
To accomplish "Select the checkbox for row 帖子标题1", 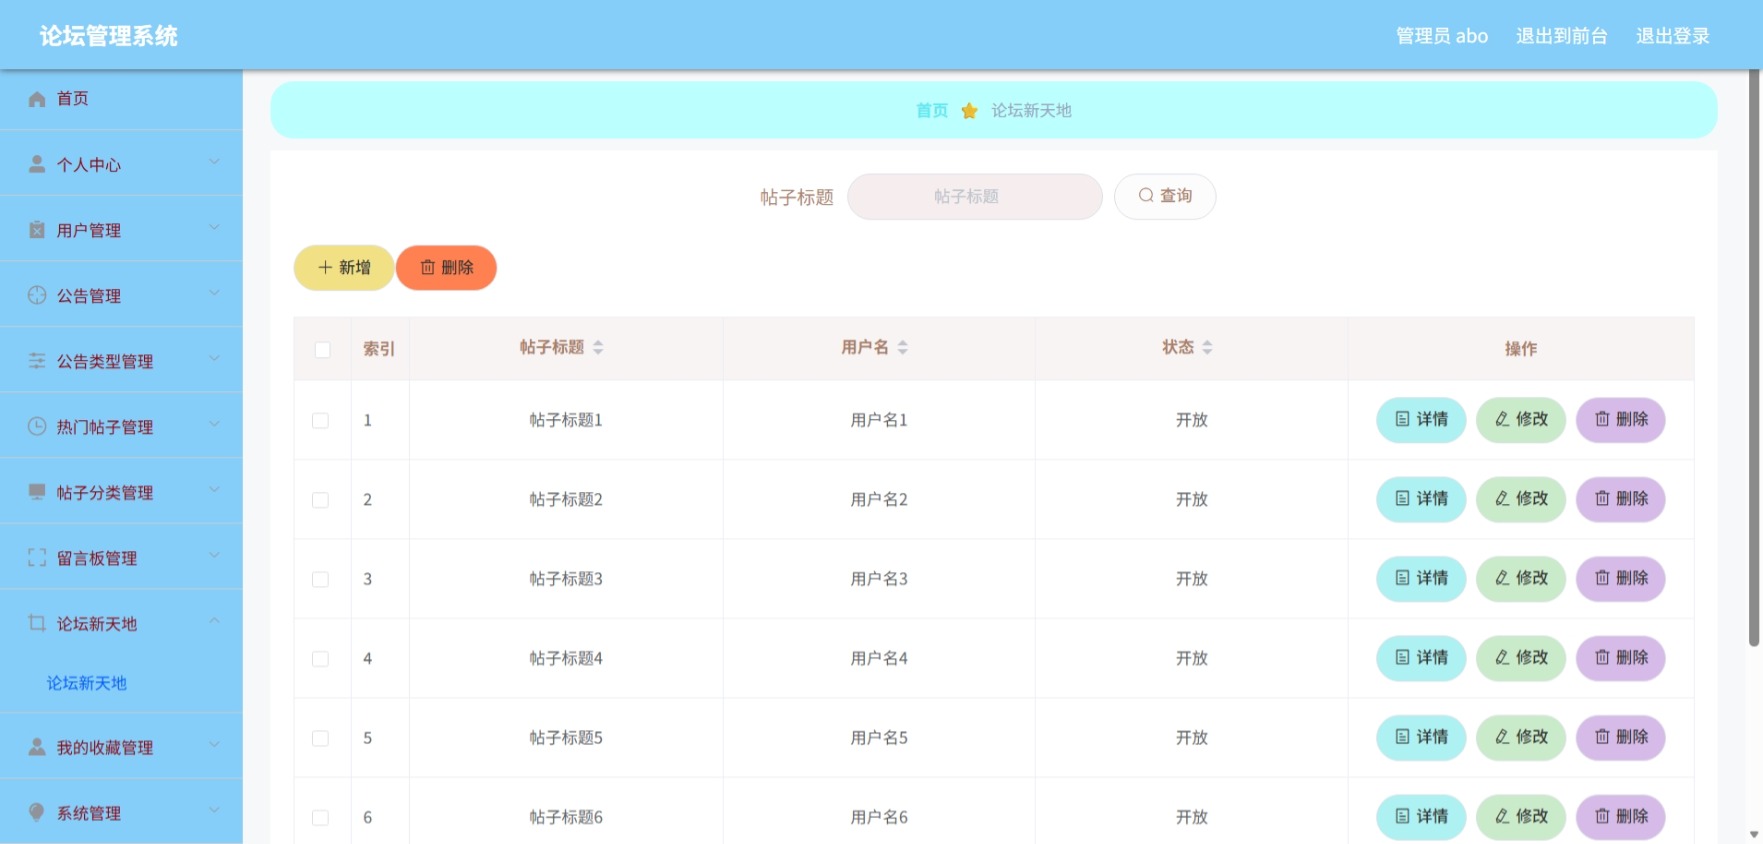I will pyautogui.click(x=321, y=420).
